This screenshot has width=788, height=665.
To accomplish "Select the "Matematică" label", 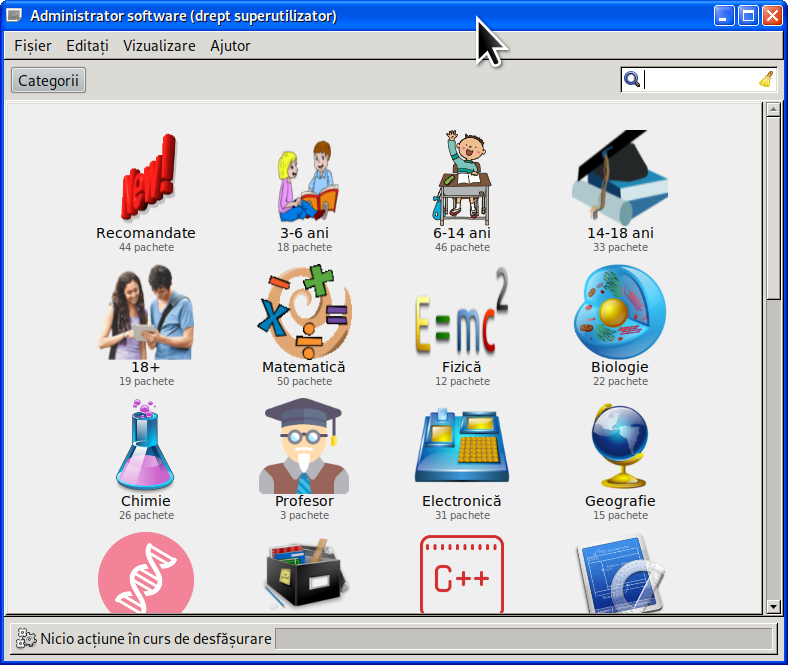I will click(304, 367).
